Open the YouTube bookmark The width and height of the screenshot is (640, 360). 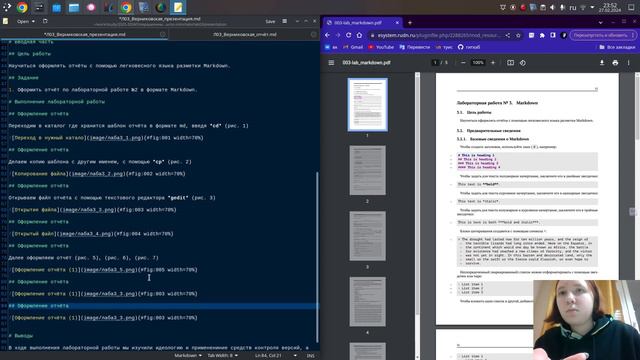point(381,47)
